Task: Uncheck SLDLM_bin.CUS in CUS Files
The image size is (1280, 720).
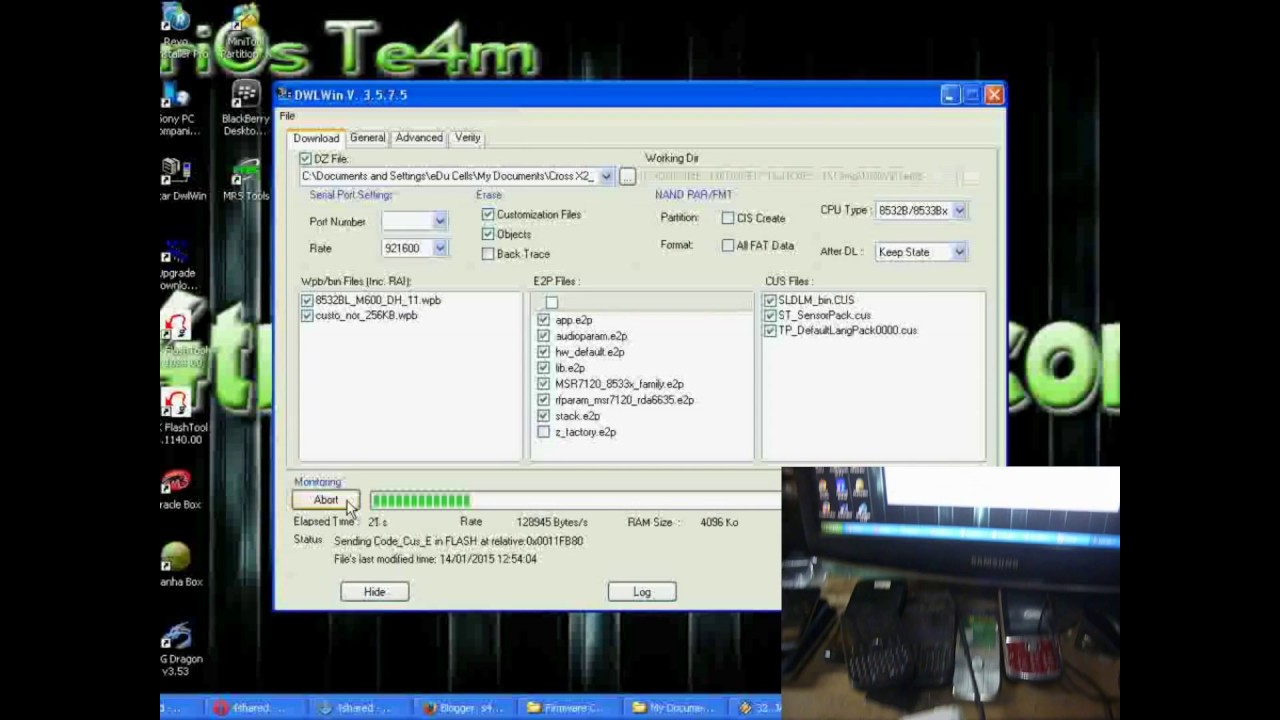Action: 770,300
